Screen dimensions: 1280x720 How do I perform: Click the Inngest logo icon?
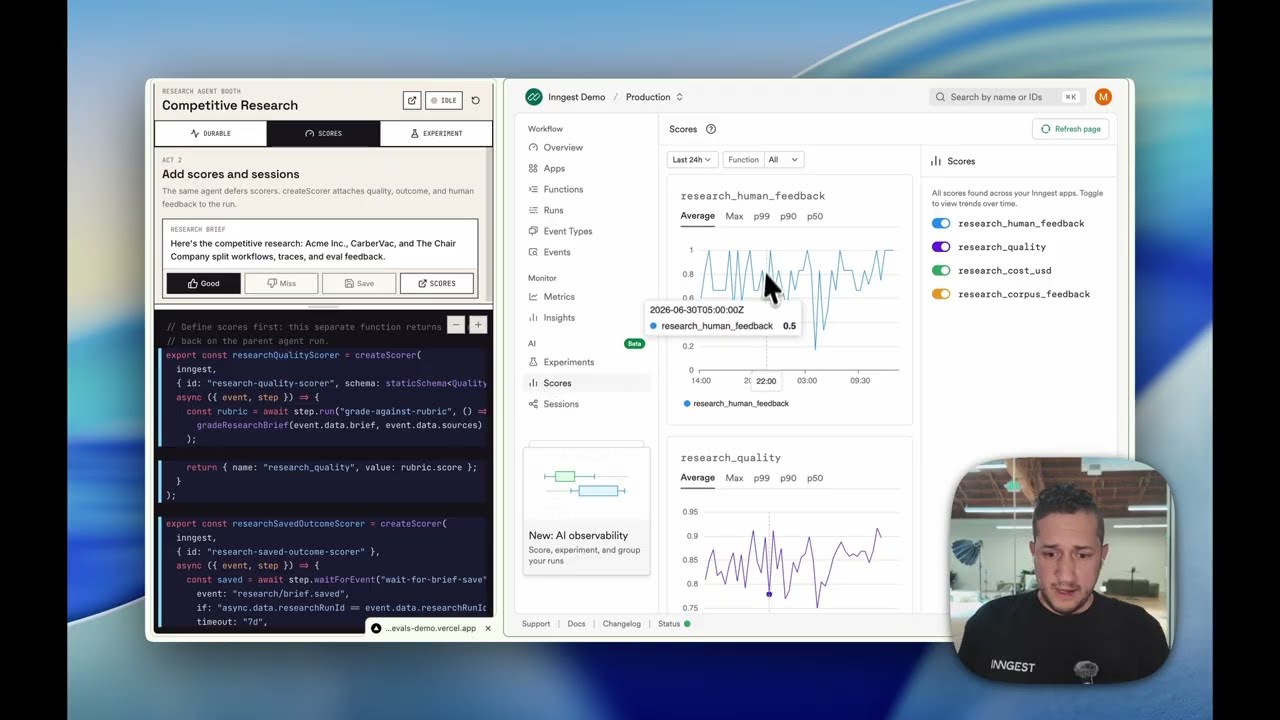534,97
